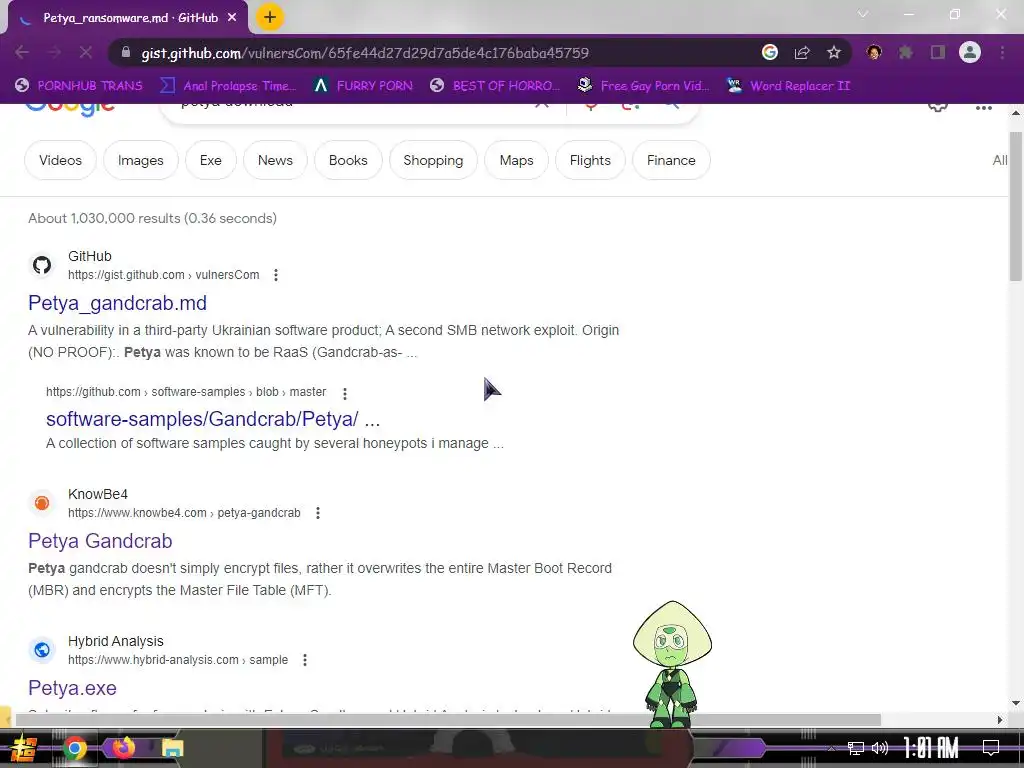1024x768 pixels.
Task: View site info via the lock icon
Action: [126, 52]
